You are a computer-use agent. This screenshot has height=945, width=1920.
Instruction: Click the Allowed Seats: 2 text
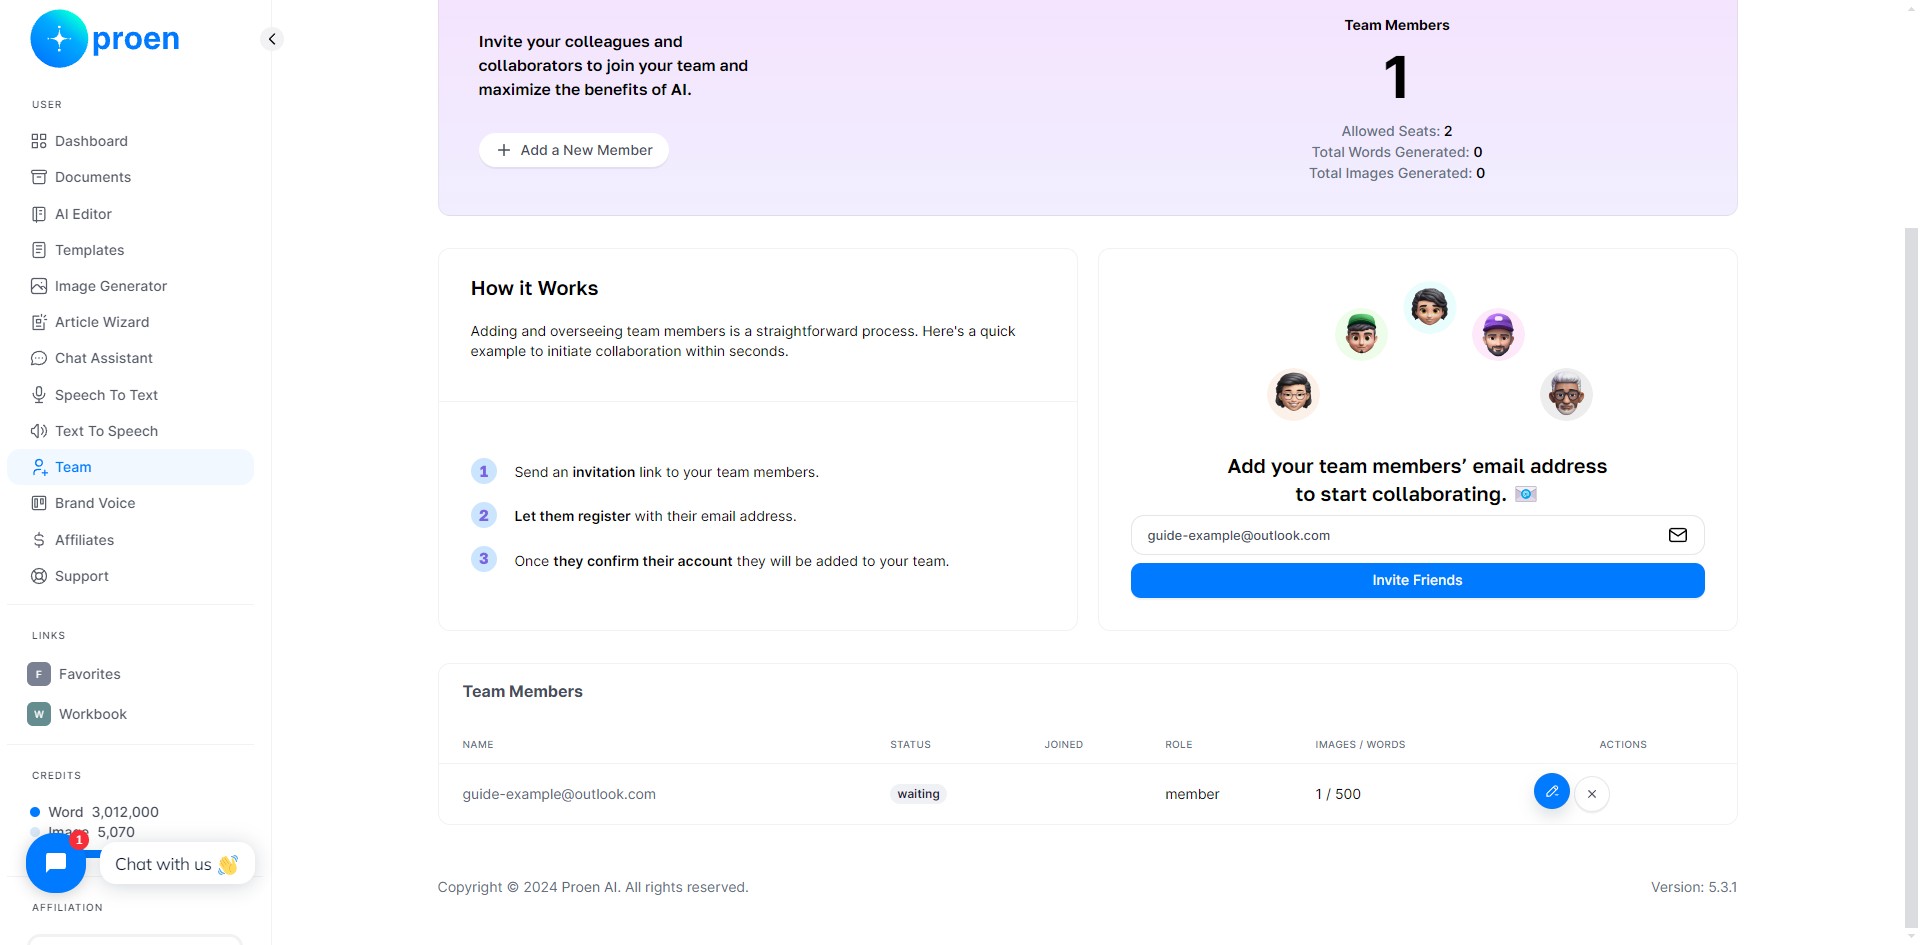pos(1397,131)
